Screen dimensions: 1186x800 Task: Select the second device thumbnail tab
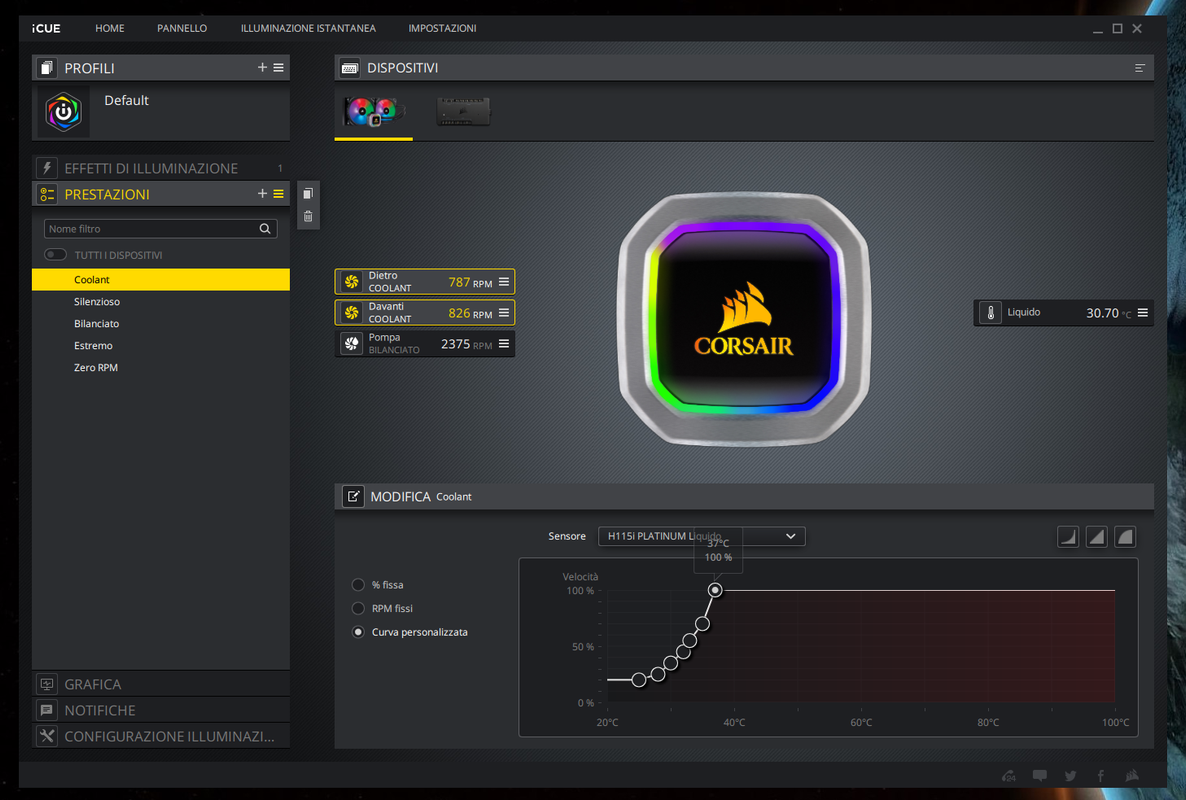tap(464, 112)
